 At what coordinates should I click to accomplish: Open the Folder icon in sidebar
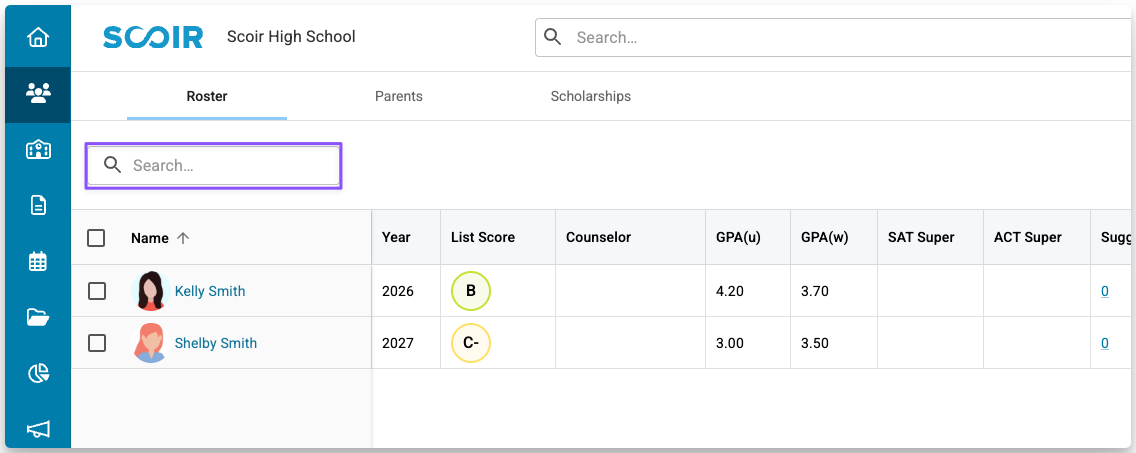click(x=38, y=318)
